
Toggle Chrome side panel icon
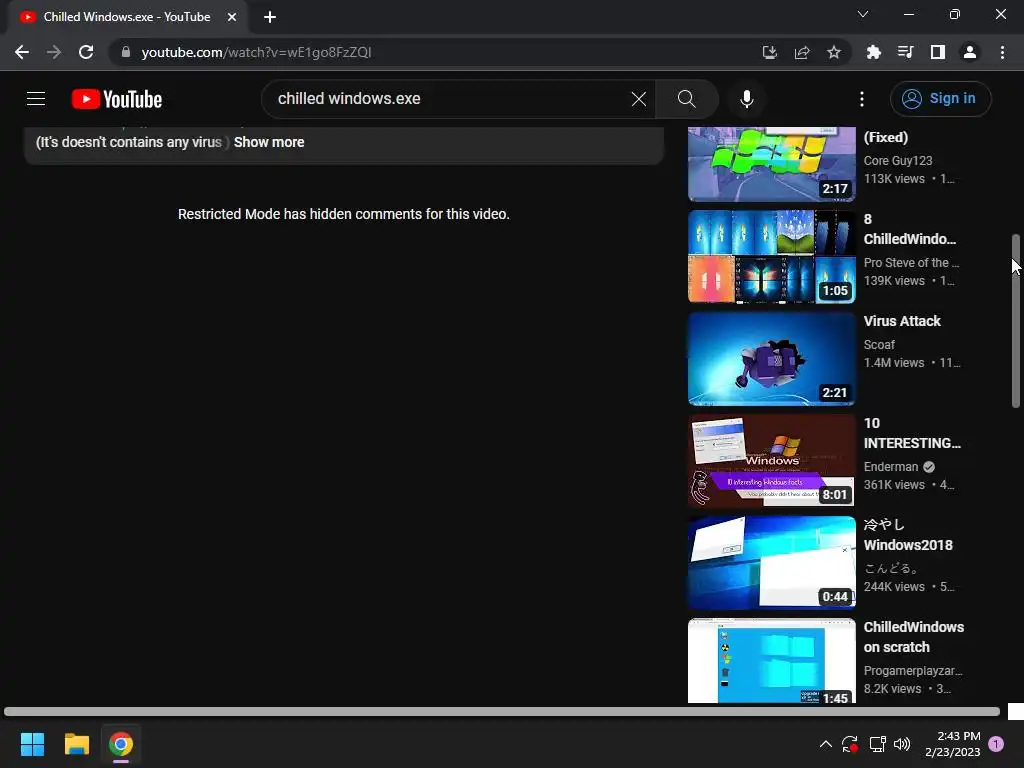pyautogui.click(x=938, y=52)
